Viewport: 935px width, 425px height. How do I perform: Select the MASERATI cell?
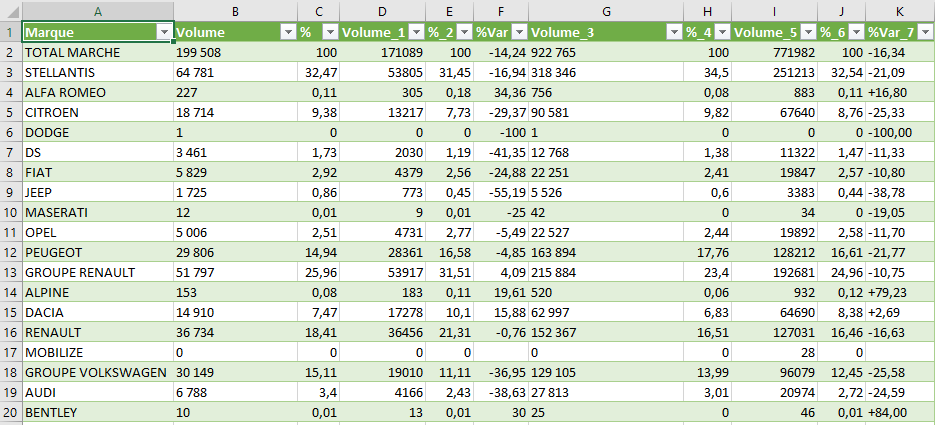tap(98, 212)
